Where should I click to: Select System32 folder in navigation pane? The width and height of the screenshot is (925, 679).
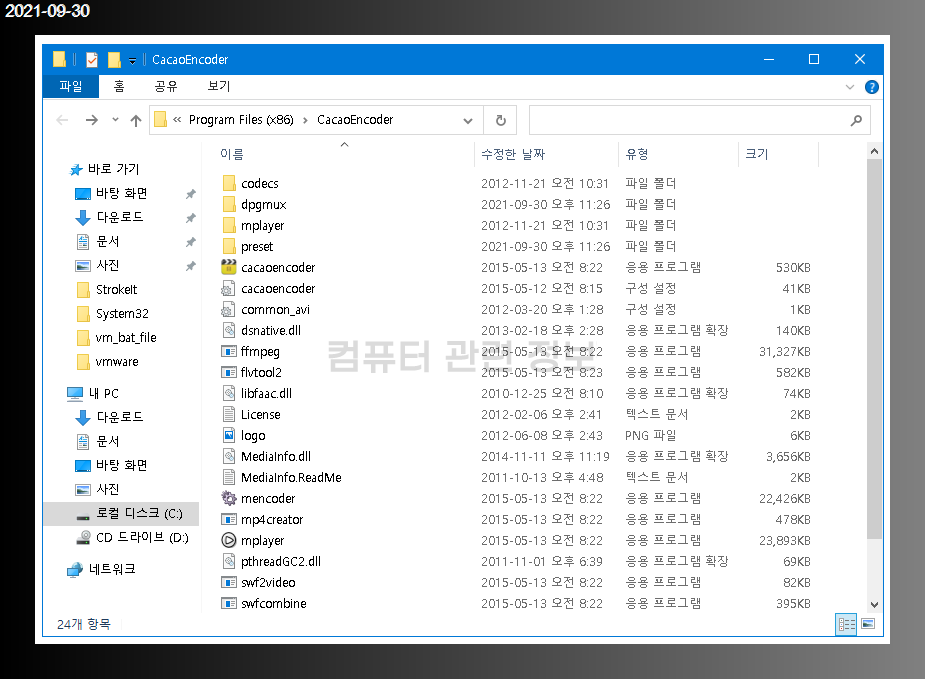click(x=122, y=314)
